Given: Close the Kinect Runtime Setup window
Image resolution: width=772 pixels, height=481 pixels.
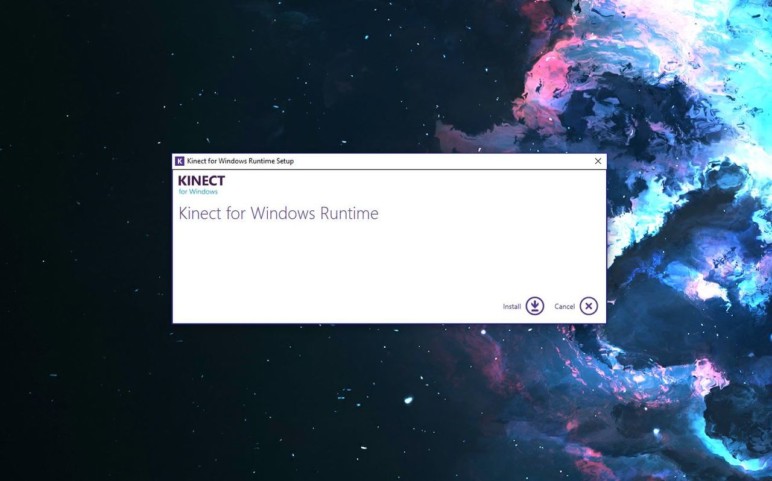Looking at the screenshot, I should point(598,161).
